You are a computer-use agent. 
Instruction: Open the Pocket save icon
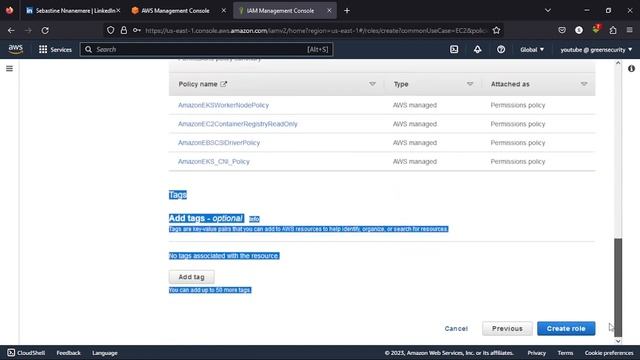tap(562, 30)
